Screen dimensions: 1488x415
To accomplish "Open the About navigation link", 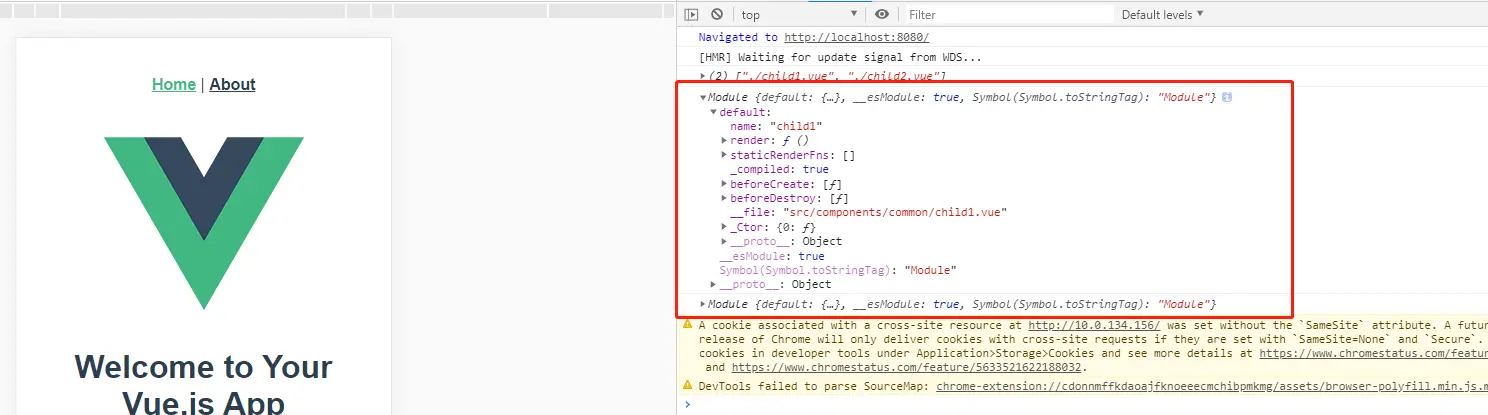I will (x=233, y=84).
